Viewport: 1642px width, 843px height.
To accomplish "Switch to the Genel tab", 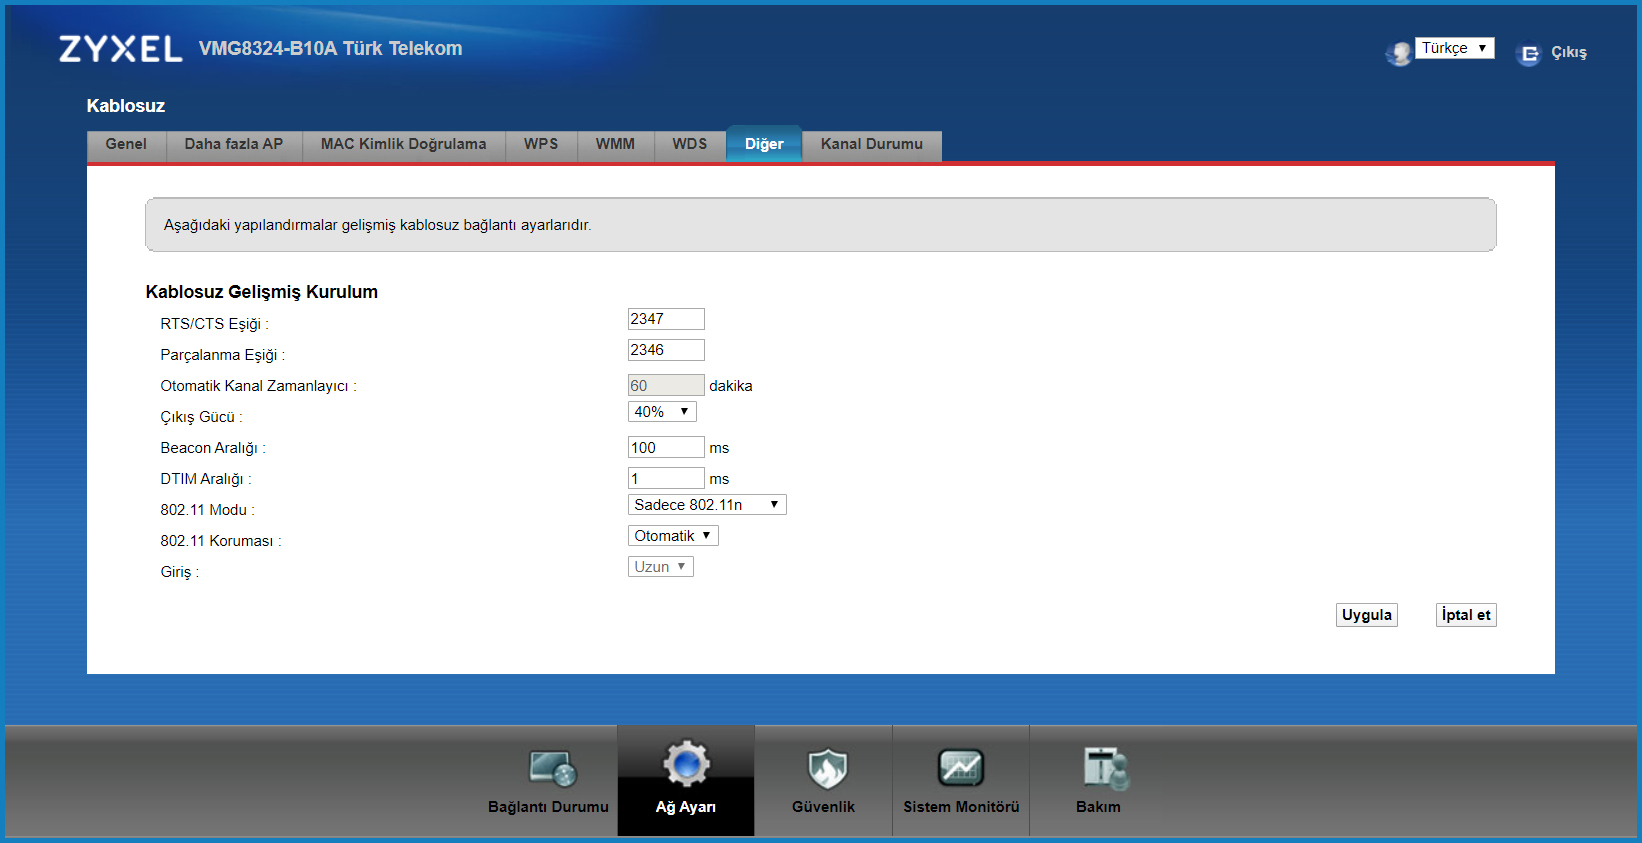I will [x=126, y=144].
